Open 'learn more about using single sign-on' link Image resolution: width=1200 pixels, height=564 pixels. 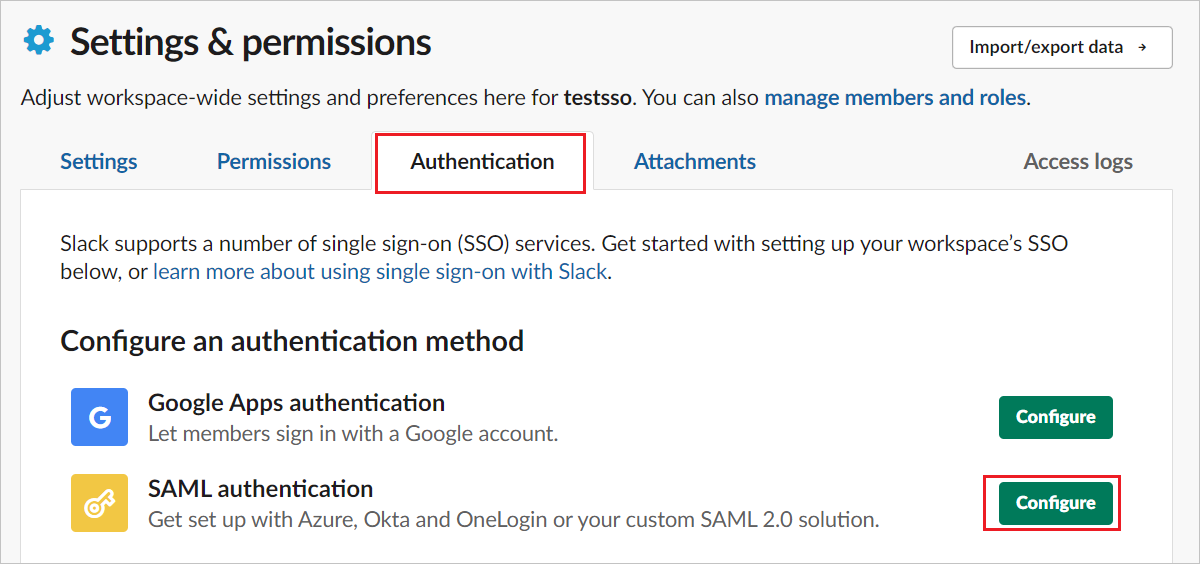380,272
